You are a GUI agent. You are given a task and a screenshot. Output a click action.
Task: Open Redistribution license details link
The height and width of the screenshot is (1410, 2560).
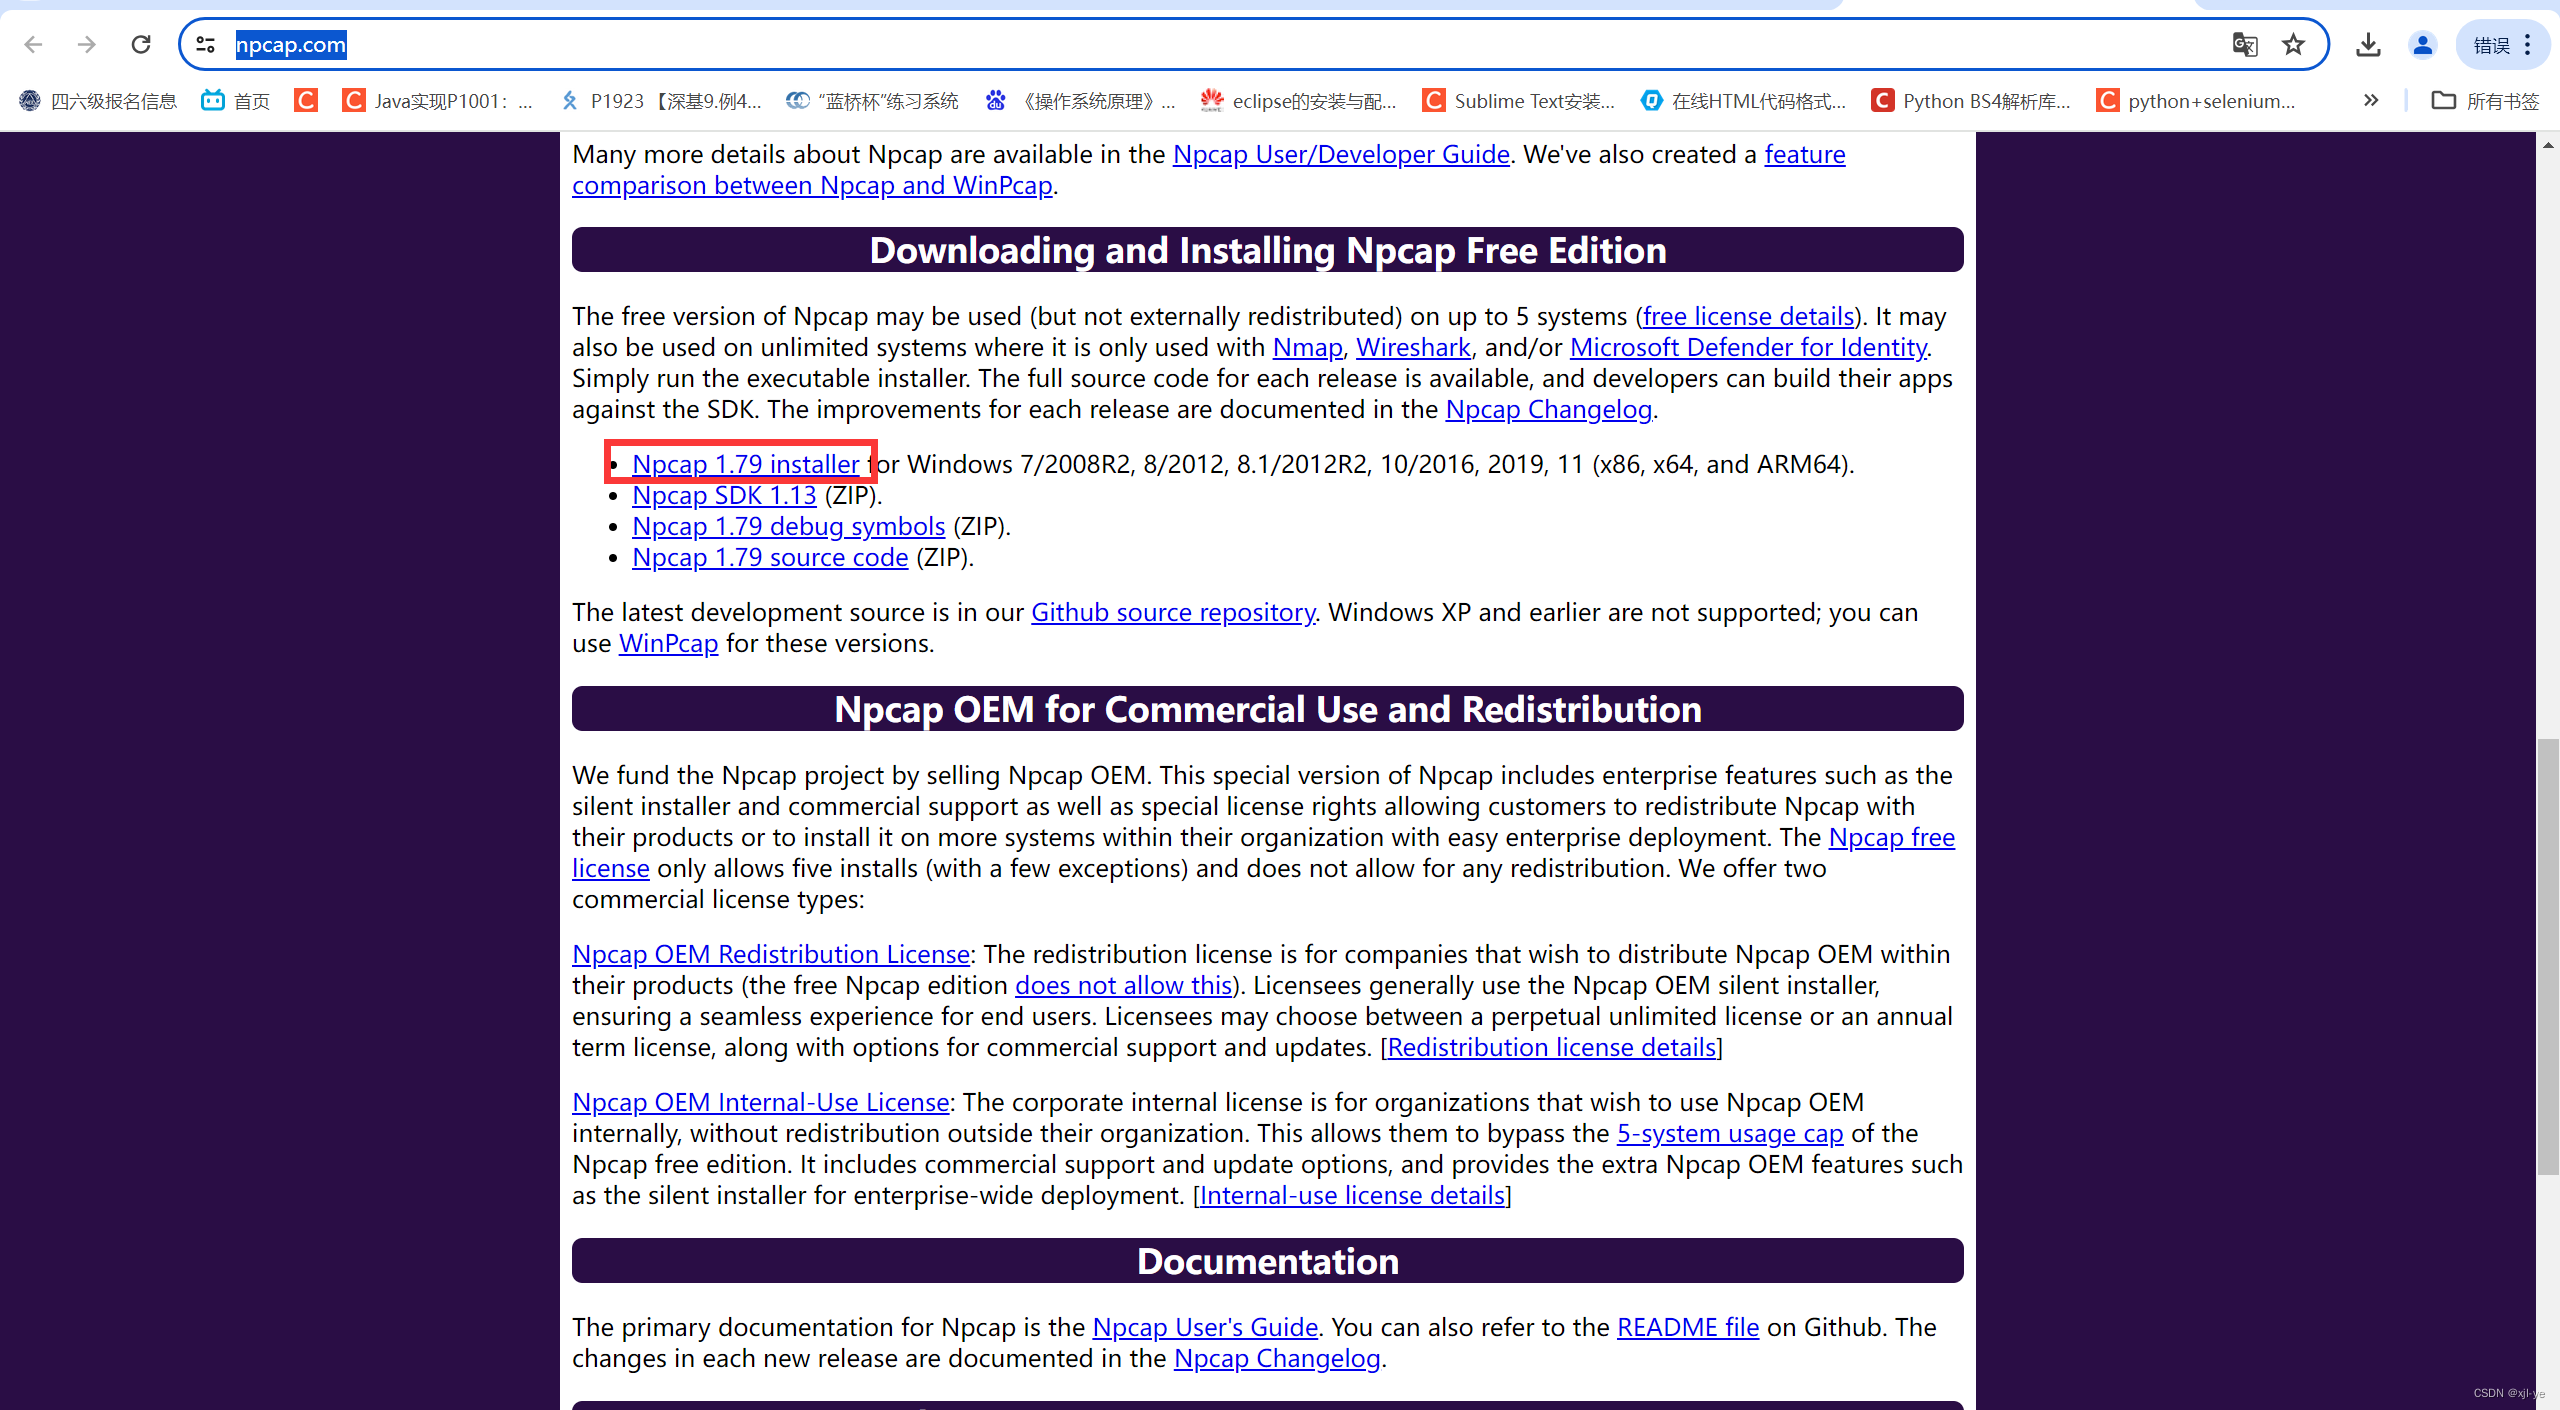[1551, 1048]
